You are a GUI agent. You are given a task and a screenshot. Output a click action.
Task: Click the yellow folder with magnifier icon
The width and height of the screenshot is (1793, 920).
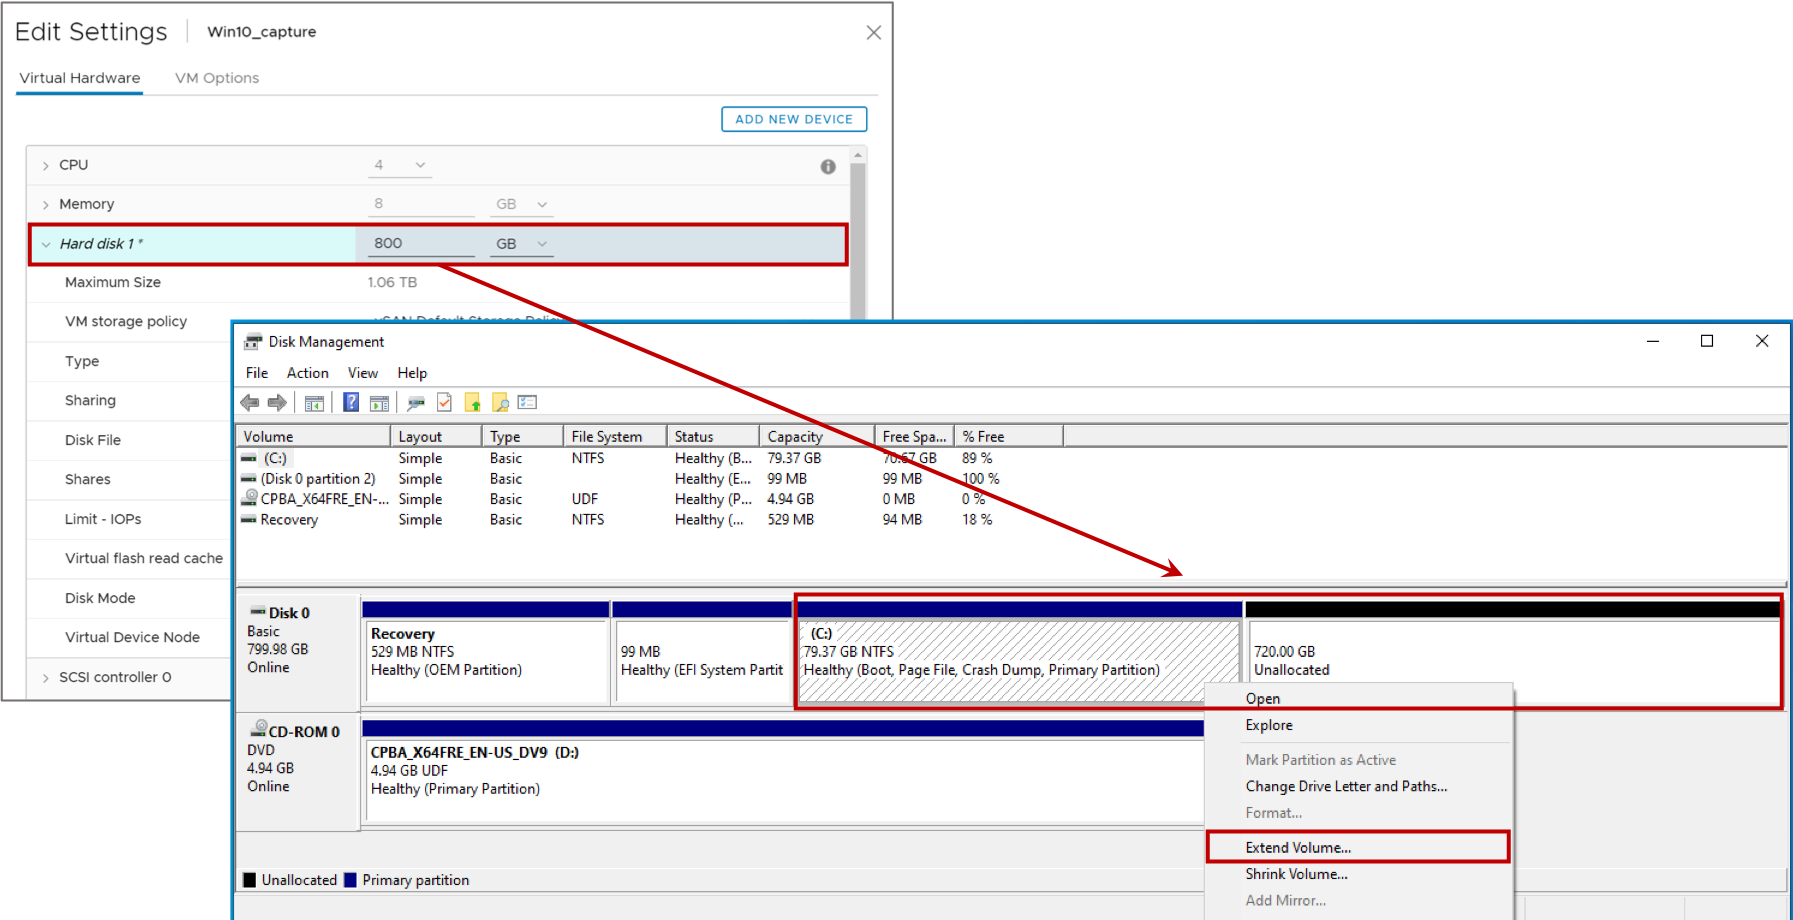click(x=500, y=402)
